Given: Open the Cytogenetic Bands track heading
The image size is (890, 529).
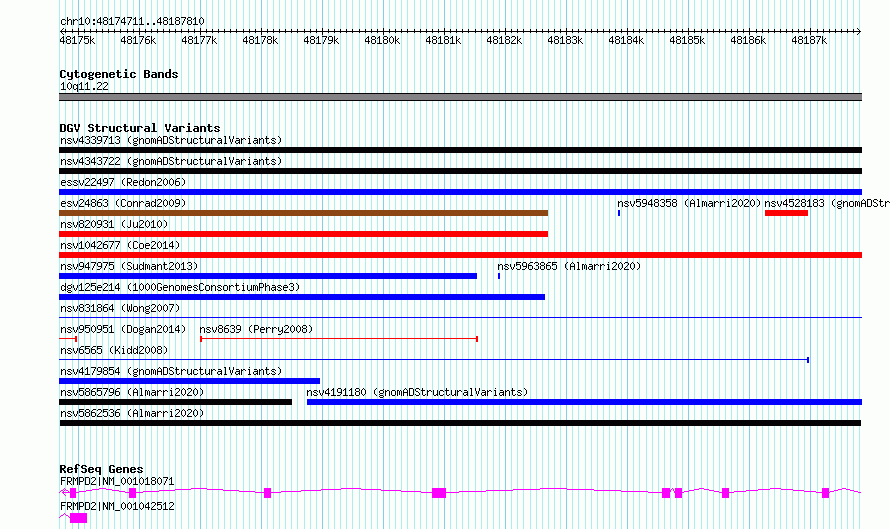Looking at the screenshot, I should (x=119, y=74).
